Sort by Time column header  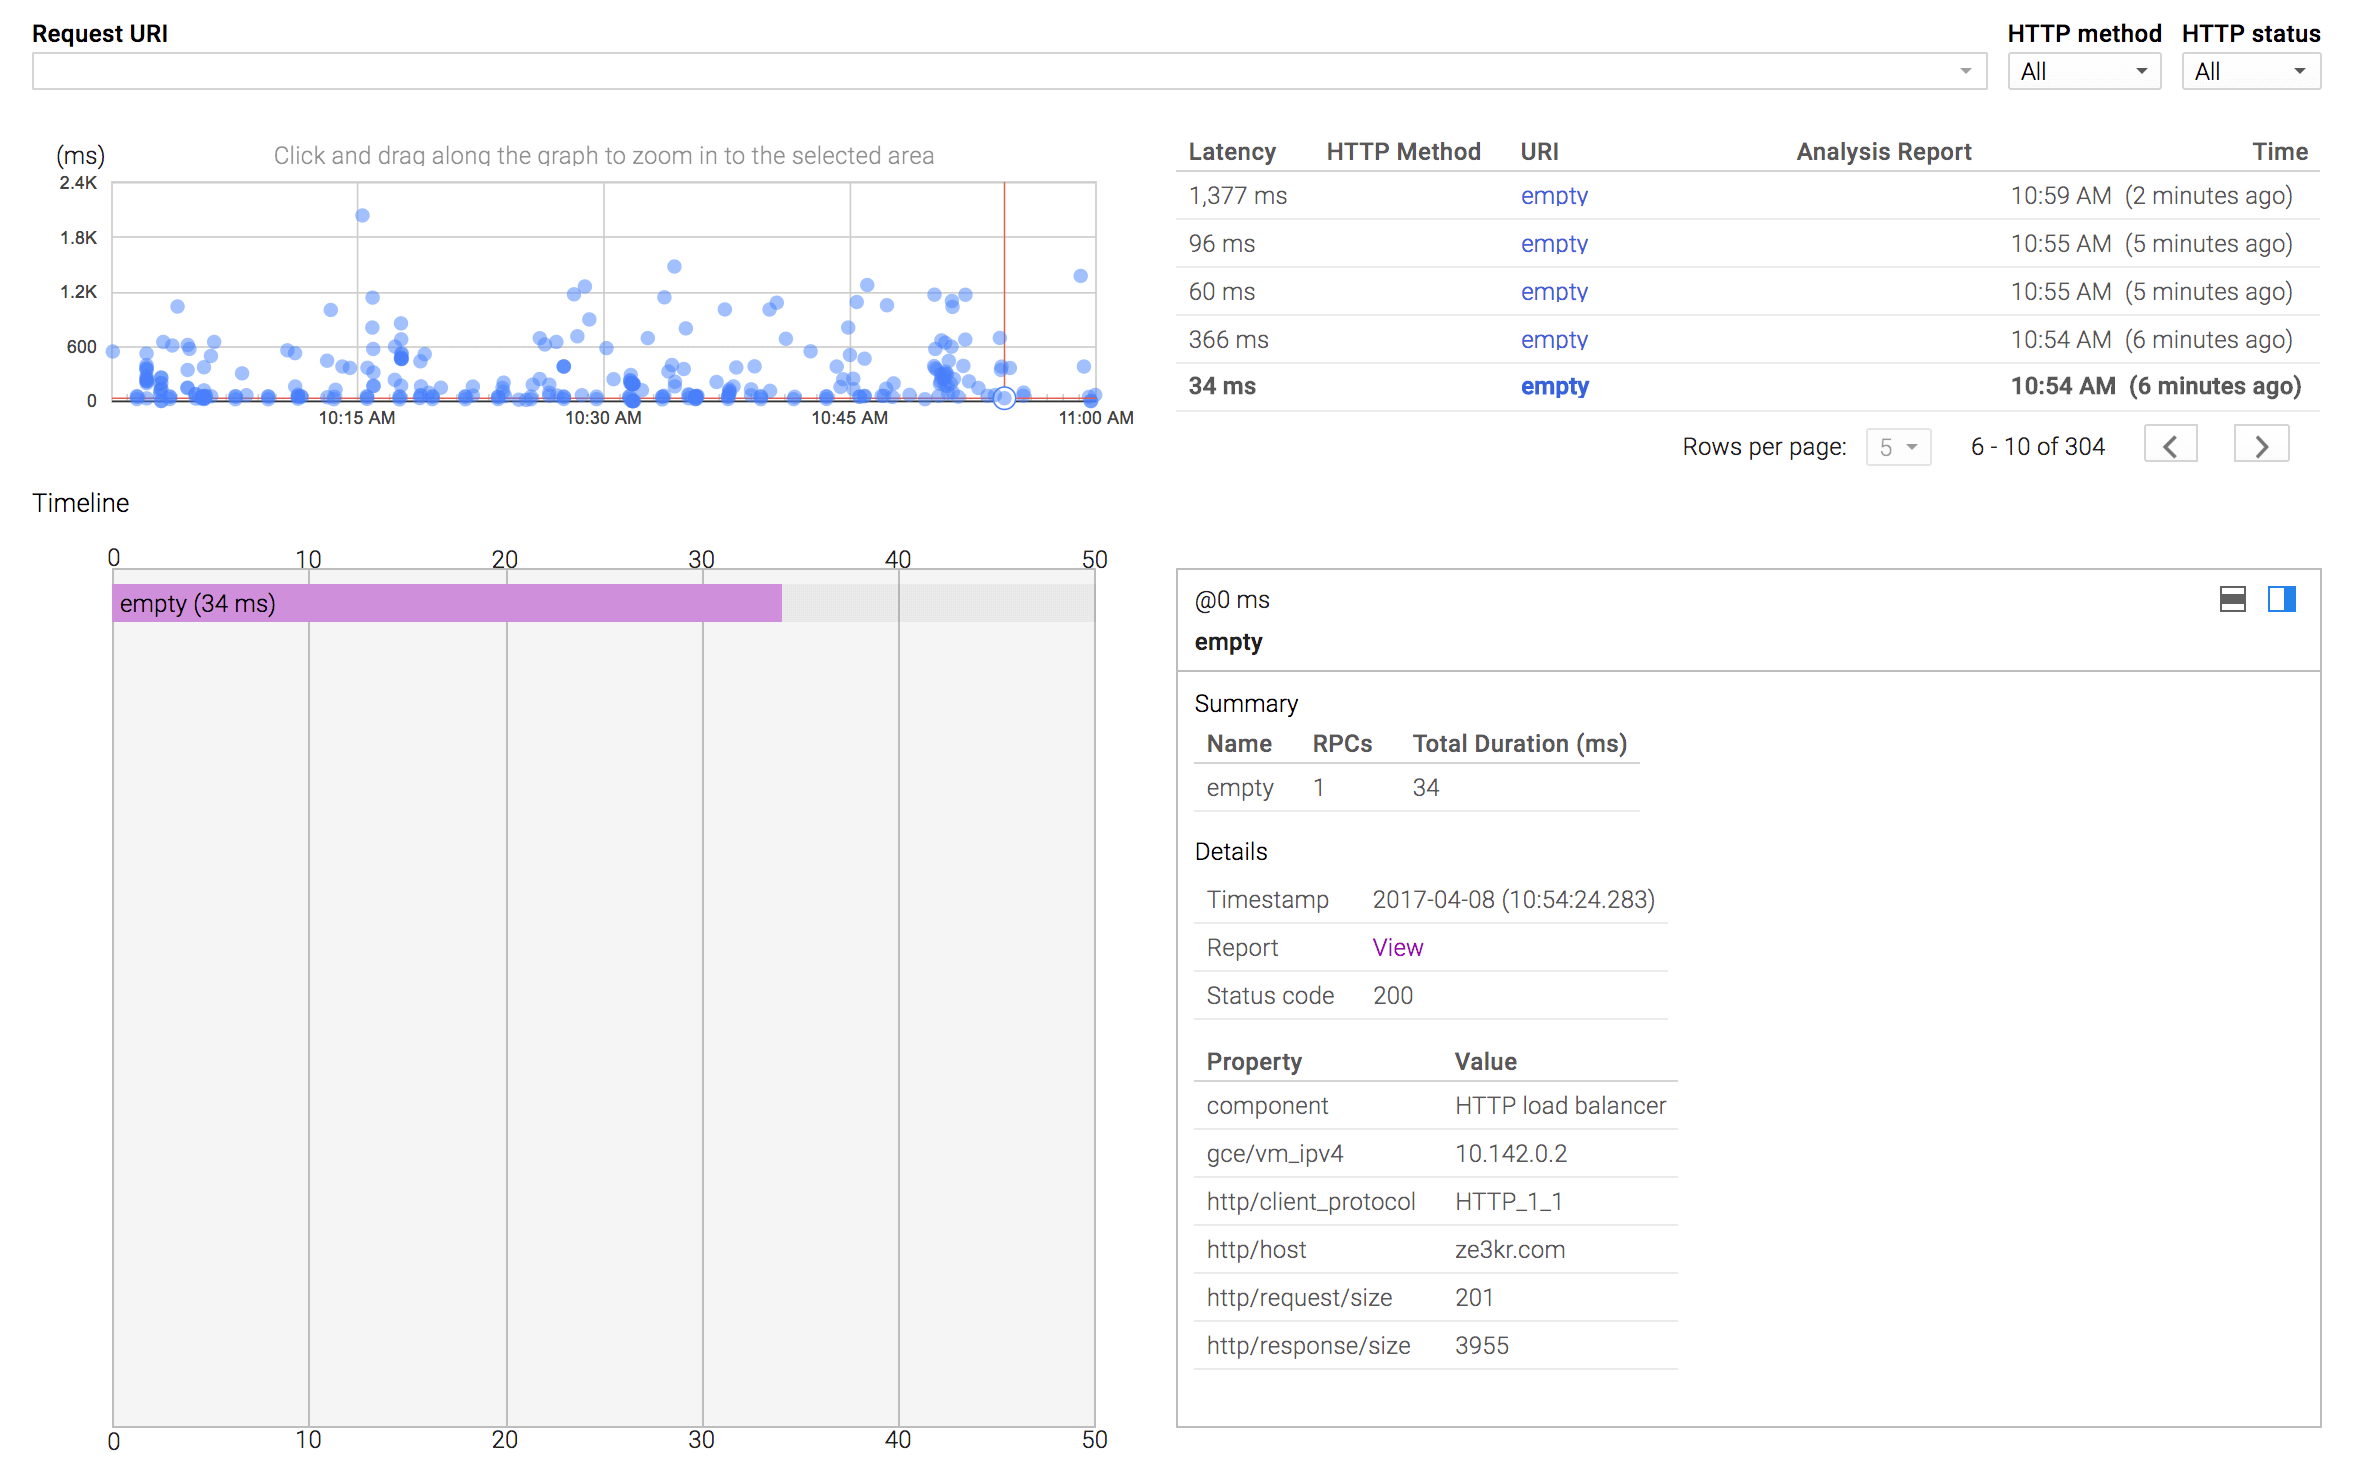[2280, 152]
